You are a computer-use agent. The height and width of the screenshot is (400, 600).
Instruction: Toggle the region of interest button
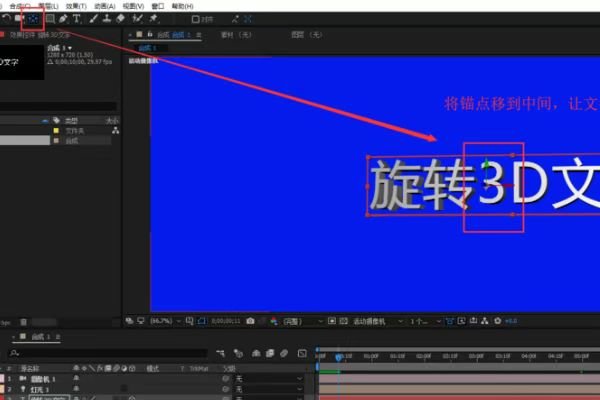tap(332, 321)
